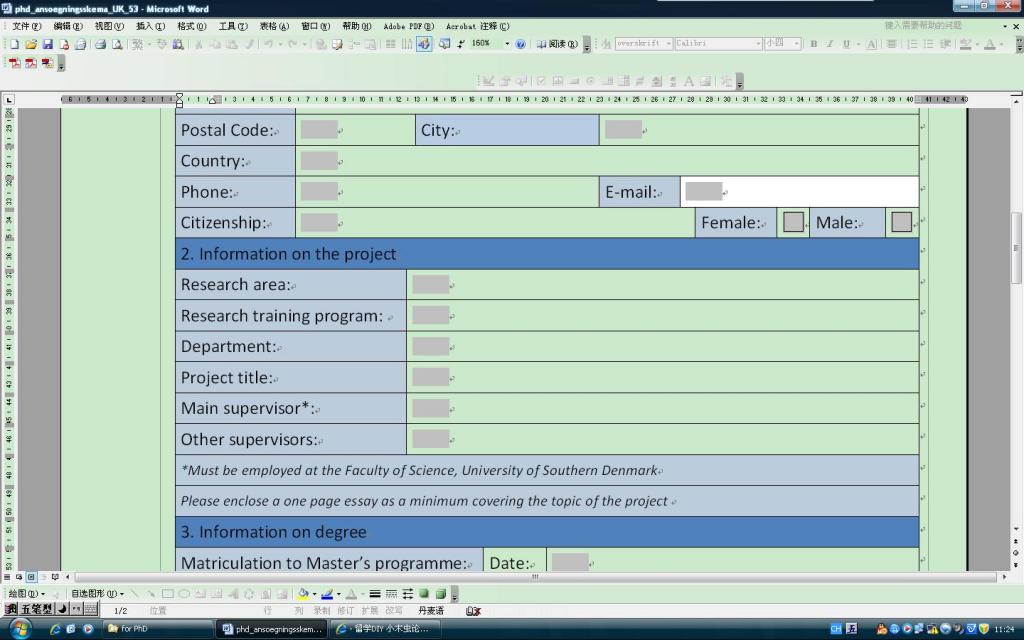Open a file with the Open folder icon
The width and height of the screenshot is (1024, 640).
pyautogui.click(x=31, y=44)
